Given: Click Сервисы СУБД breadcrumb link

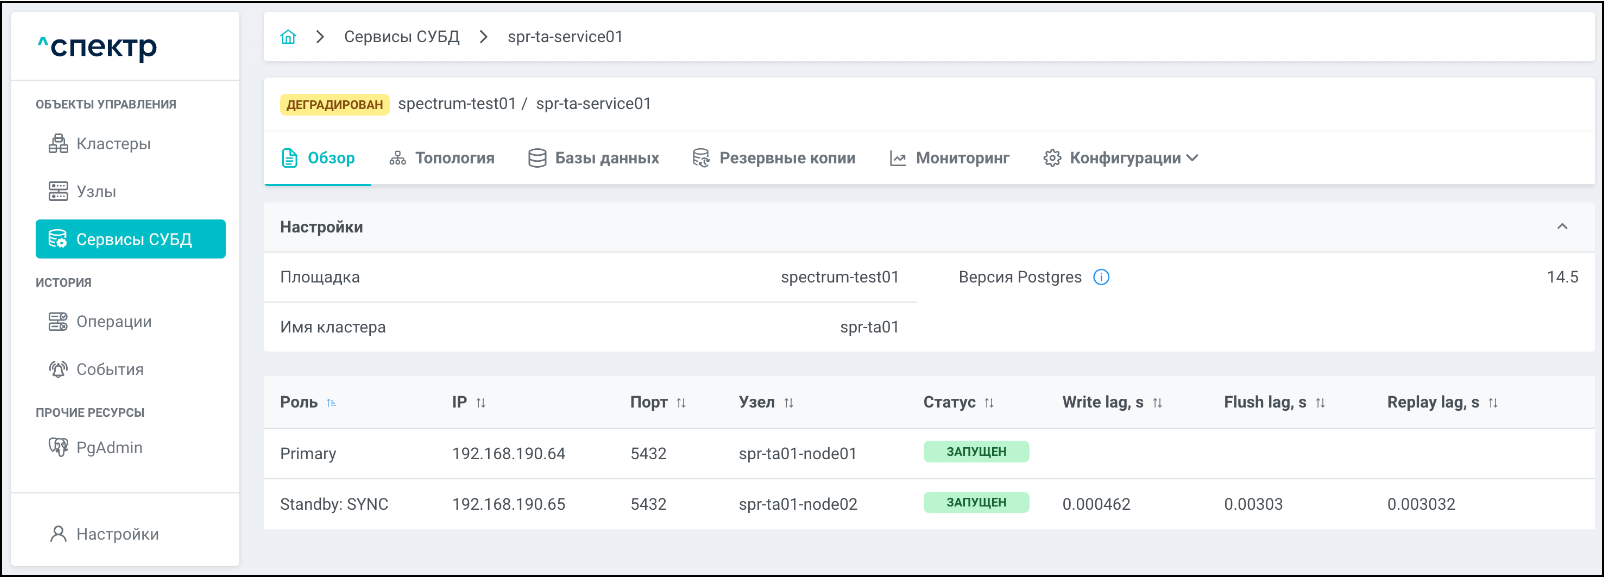Looking at the screenshot, I should [x=401, y=37].
